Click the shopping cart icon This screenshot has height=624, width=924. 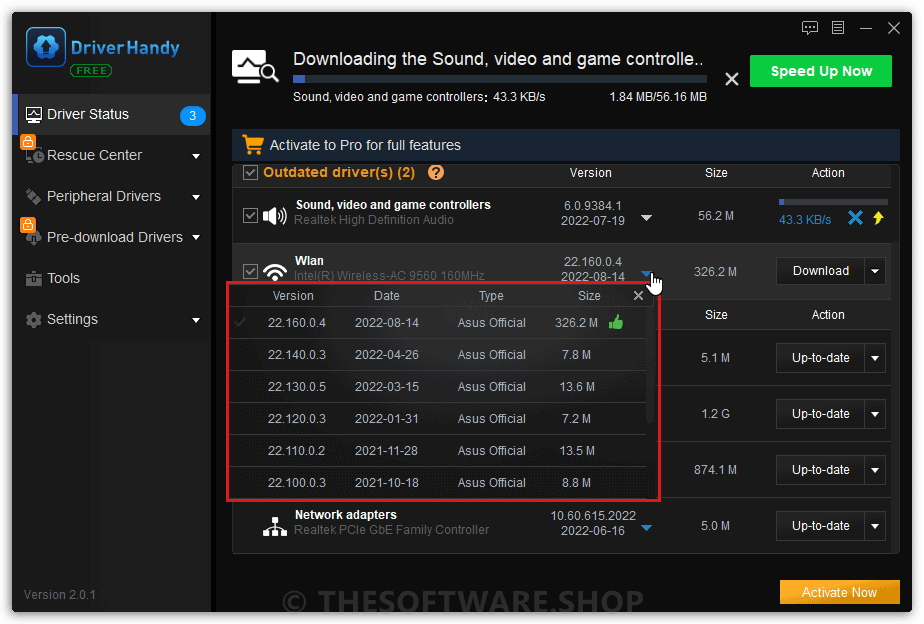pos(253,144)
